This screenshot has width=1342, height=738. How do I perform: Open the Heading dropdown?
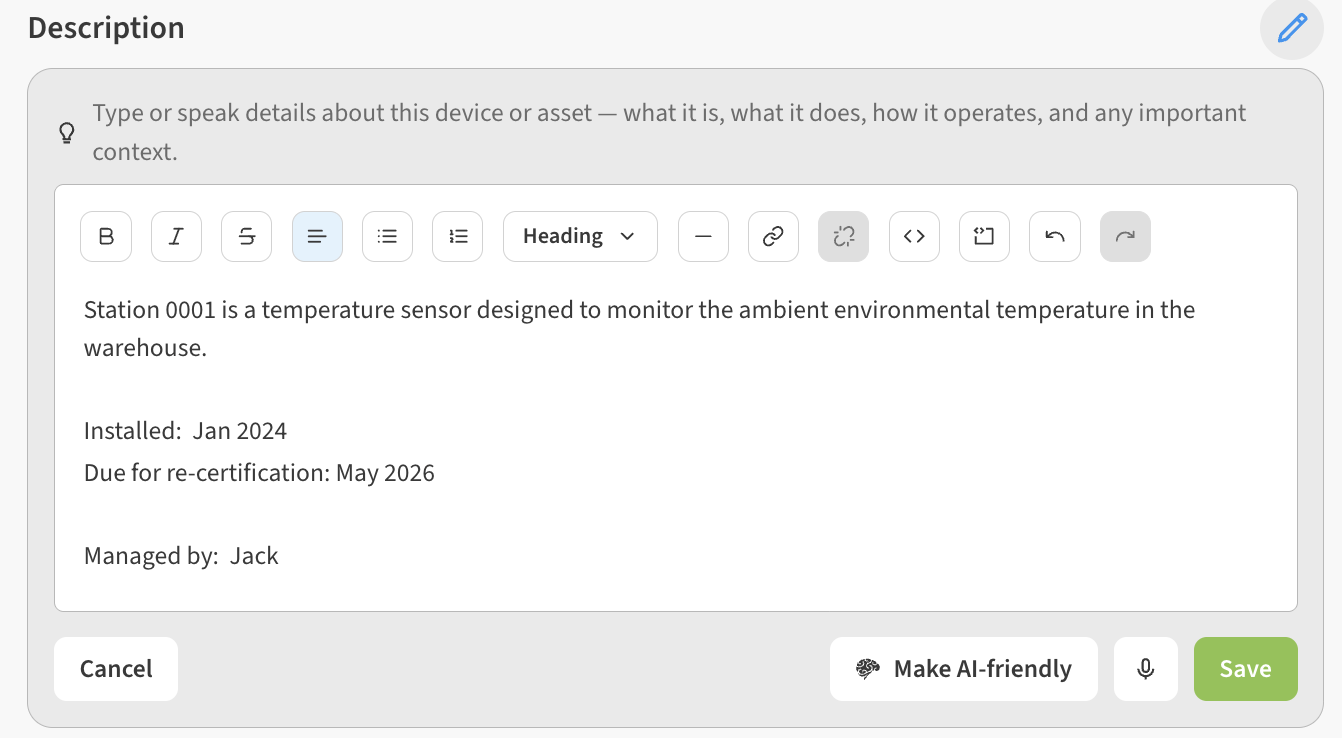click(x=580, y=237)
